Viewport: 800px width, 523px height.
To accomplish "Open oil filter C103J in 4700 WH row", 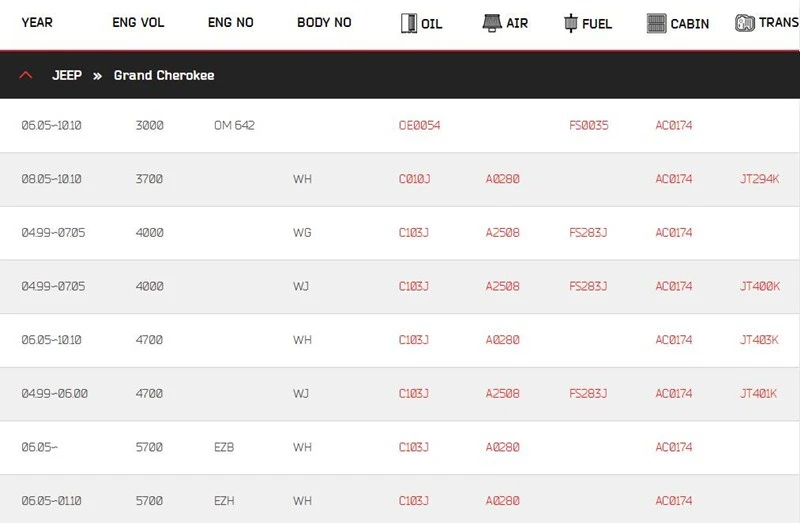I will pyautogui.click(x=414, y=340).
